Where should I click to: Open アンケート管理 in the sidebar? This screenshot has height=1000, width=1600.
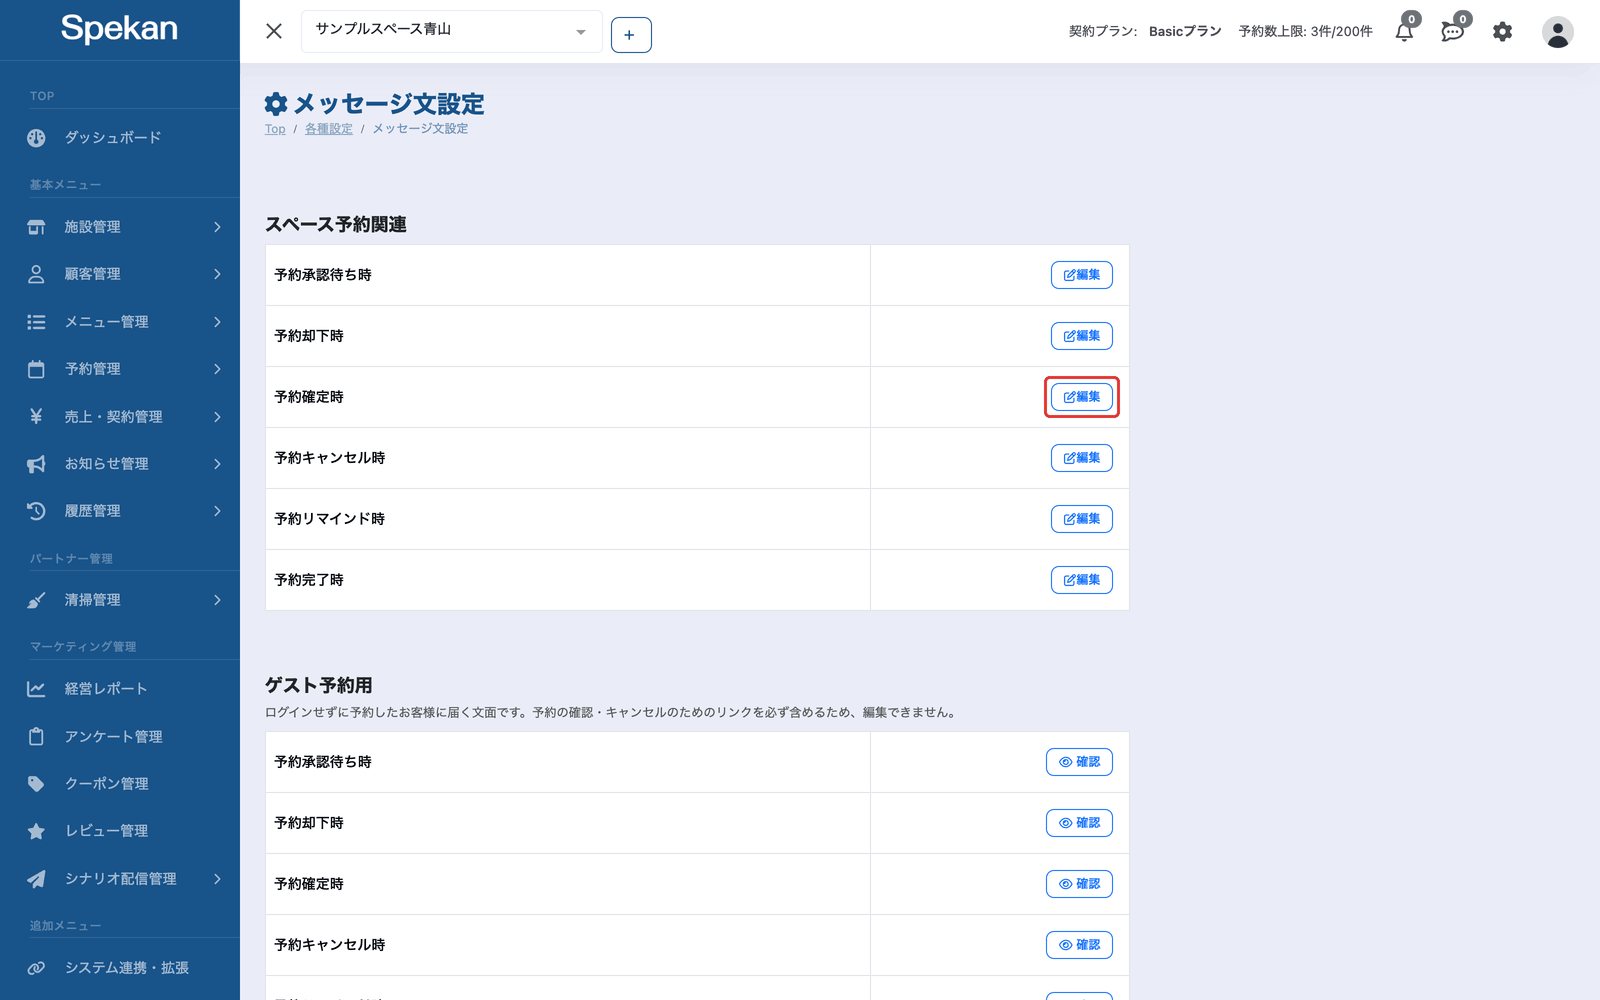[120, 737]
